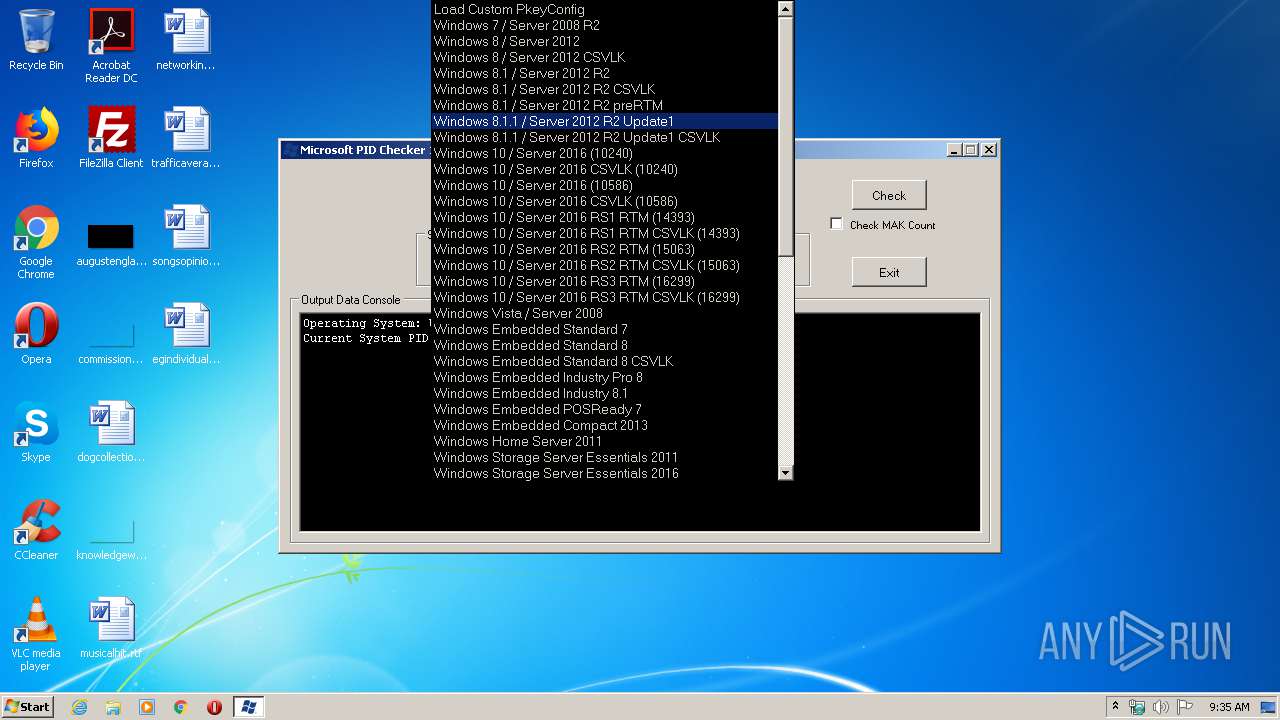Select Windows Storage Server Essentials 2011
The width and height of the screenshot is (1280, 720).
[604, 457]
